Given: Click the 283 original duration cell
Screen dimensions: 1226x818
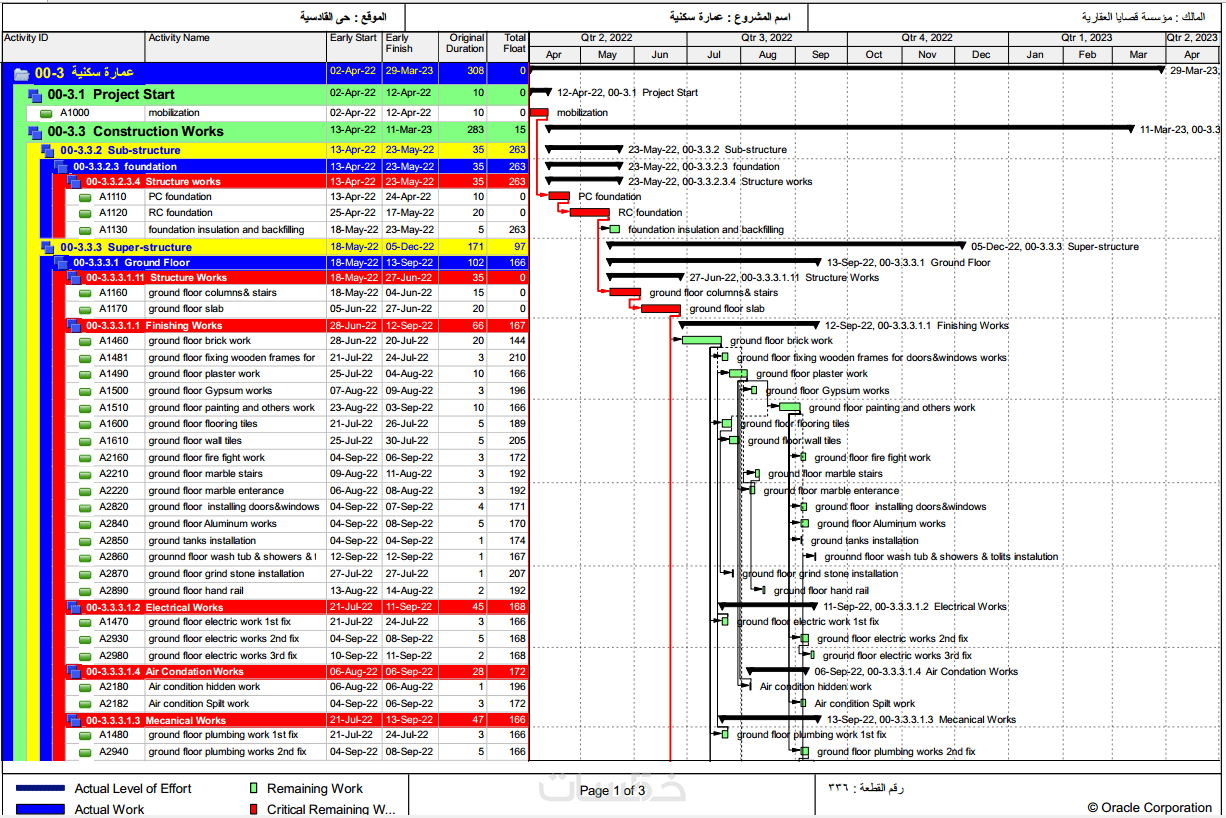Looking at the screenshot, I should (463, 131).
